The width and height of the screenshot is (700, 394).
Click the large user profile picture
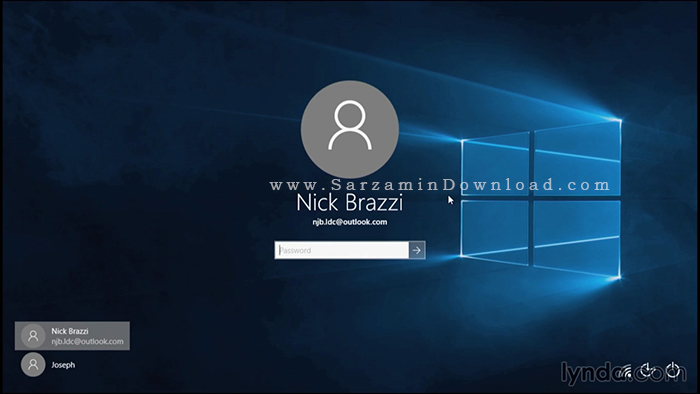pos(350,129)
